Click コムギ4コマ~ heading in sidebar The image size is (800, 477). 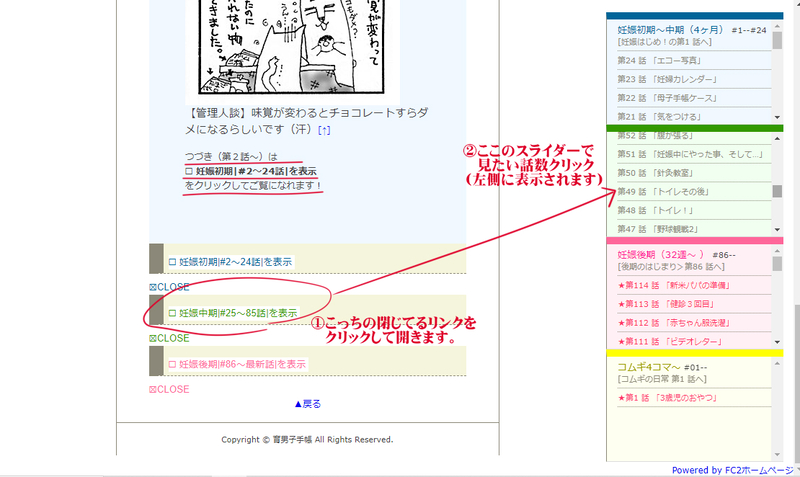point(649,367)
